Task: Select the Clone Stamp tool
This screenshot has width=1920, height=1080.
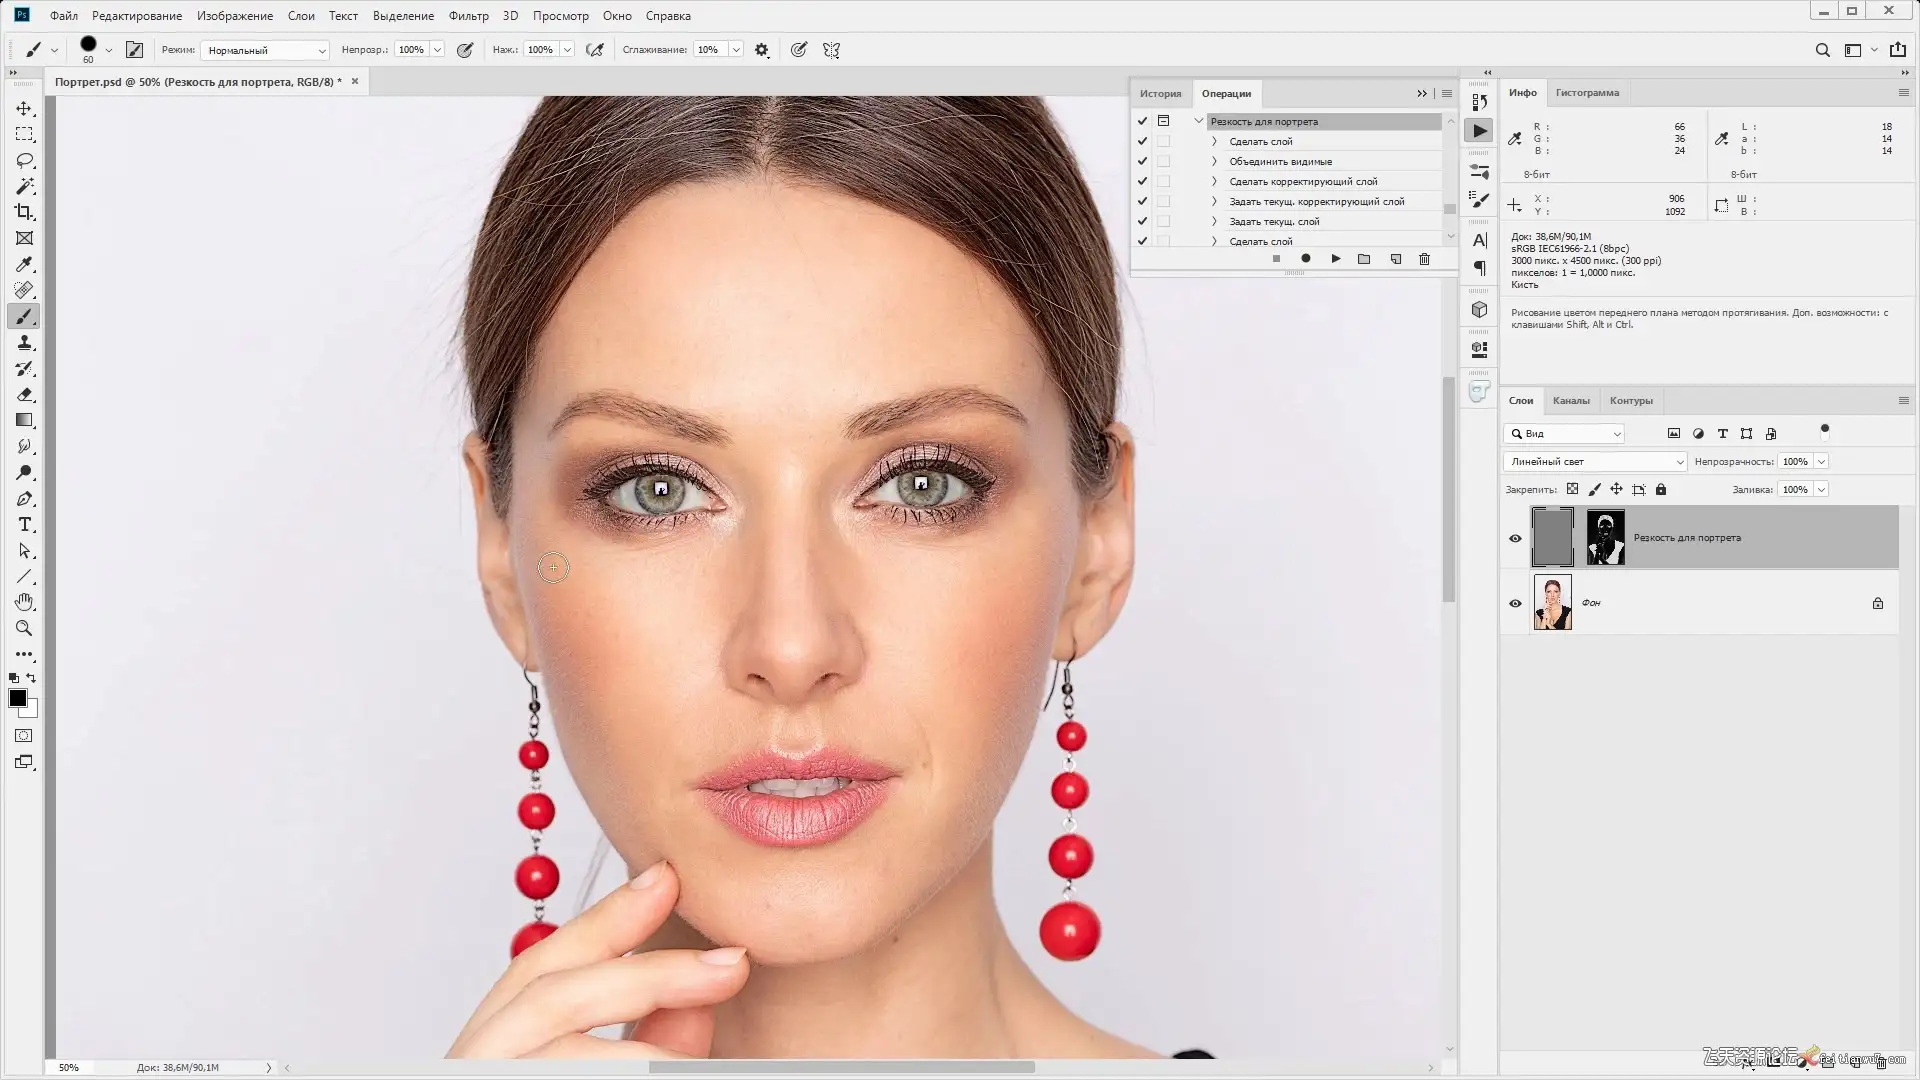Action: (25, 343)
